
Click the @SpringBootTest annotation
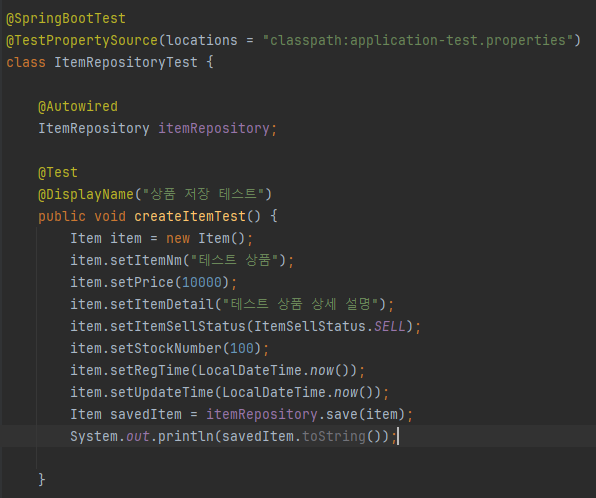tap(66, 19)
